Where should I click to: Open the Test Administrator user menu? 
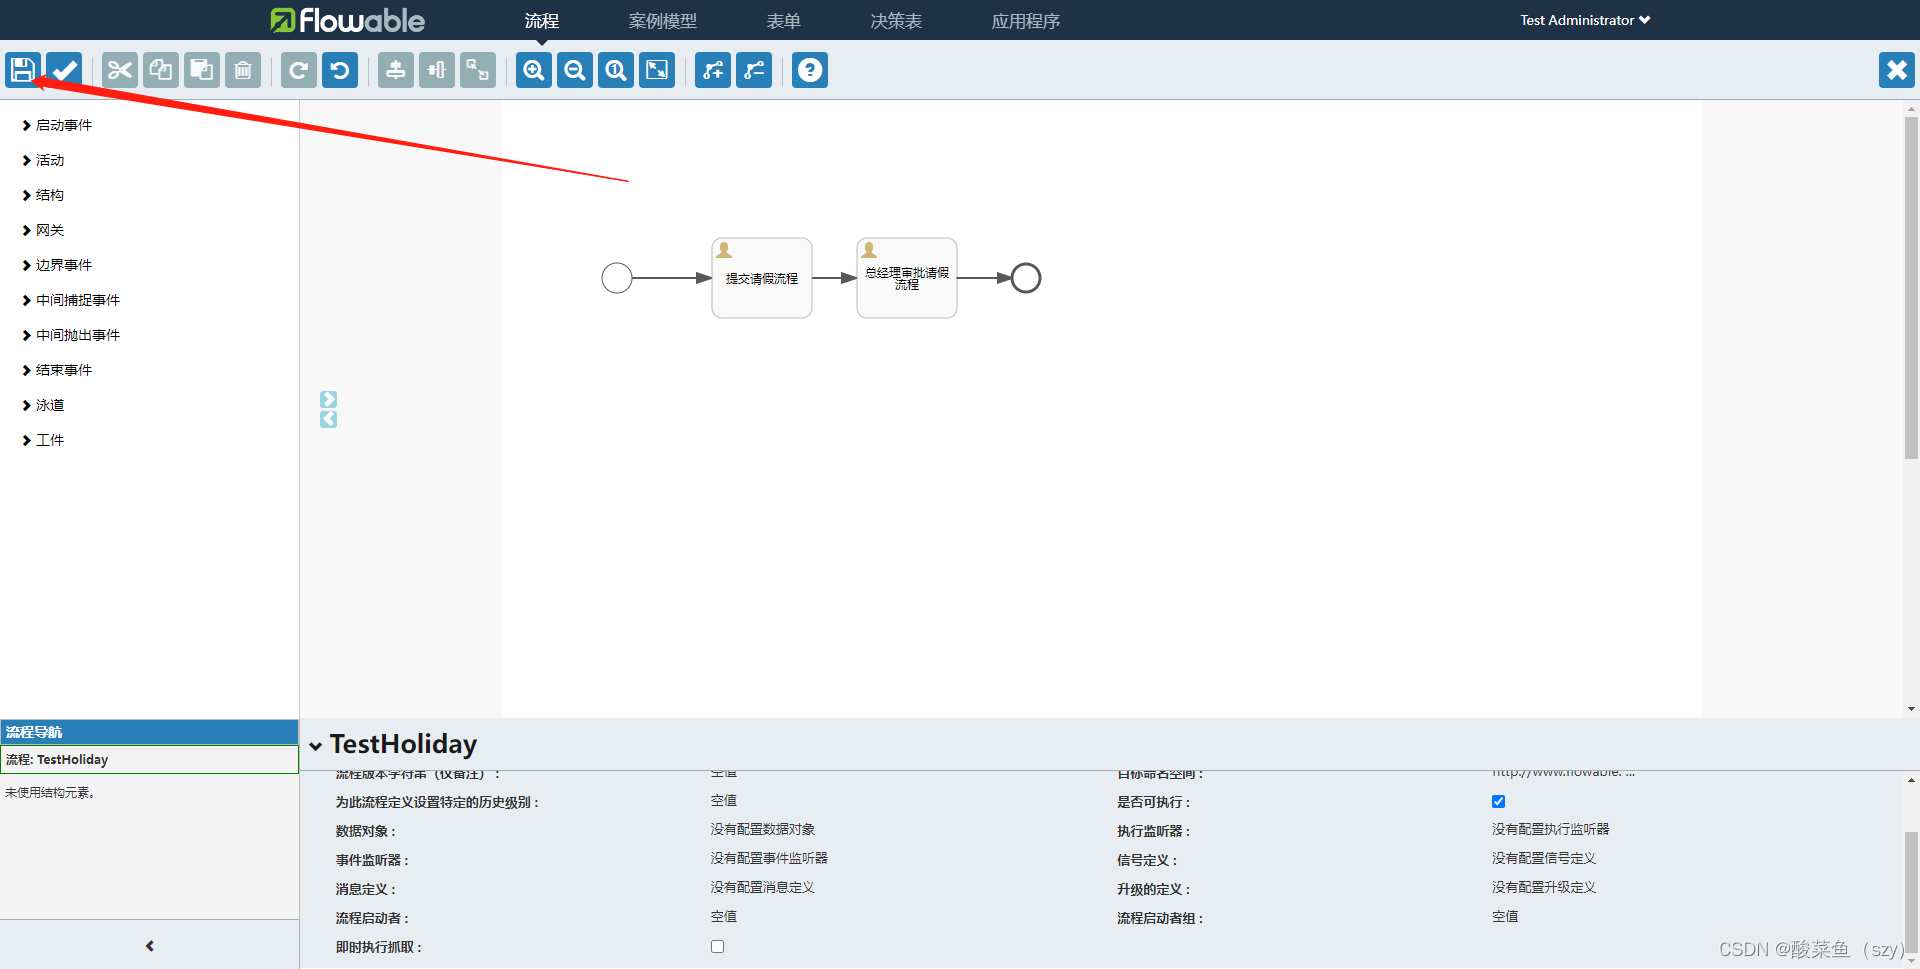tap(1584, 20)
